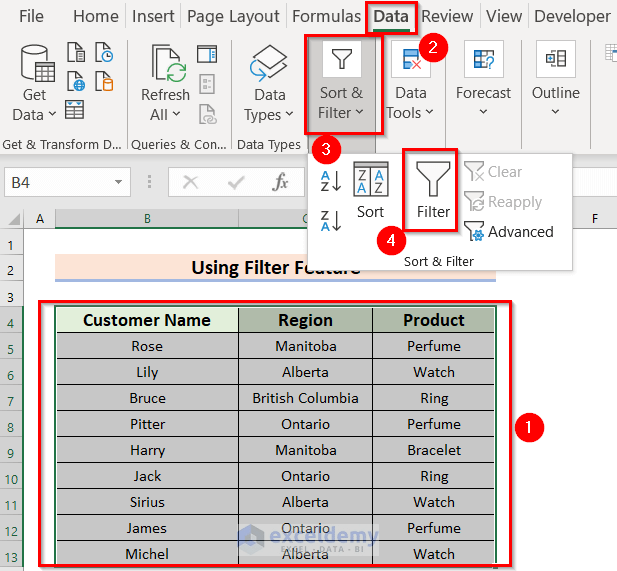Image resolution: width=617 pixels, height=571 pixels.
Task: Switch to Home tab
Action: coord(96,17)
